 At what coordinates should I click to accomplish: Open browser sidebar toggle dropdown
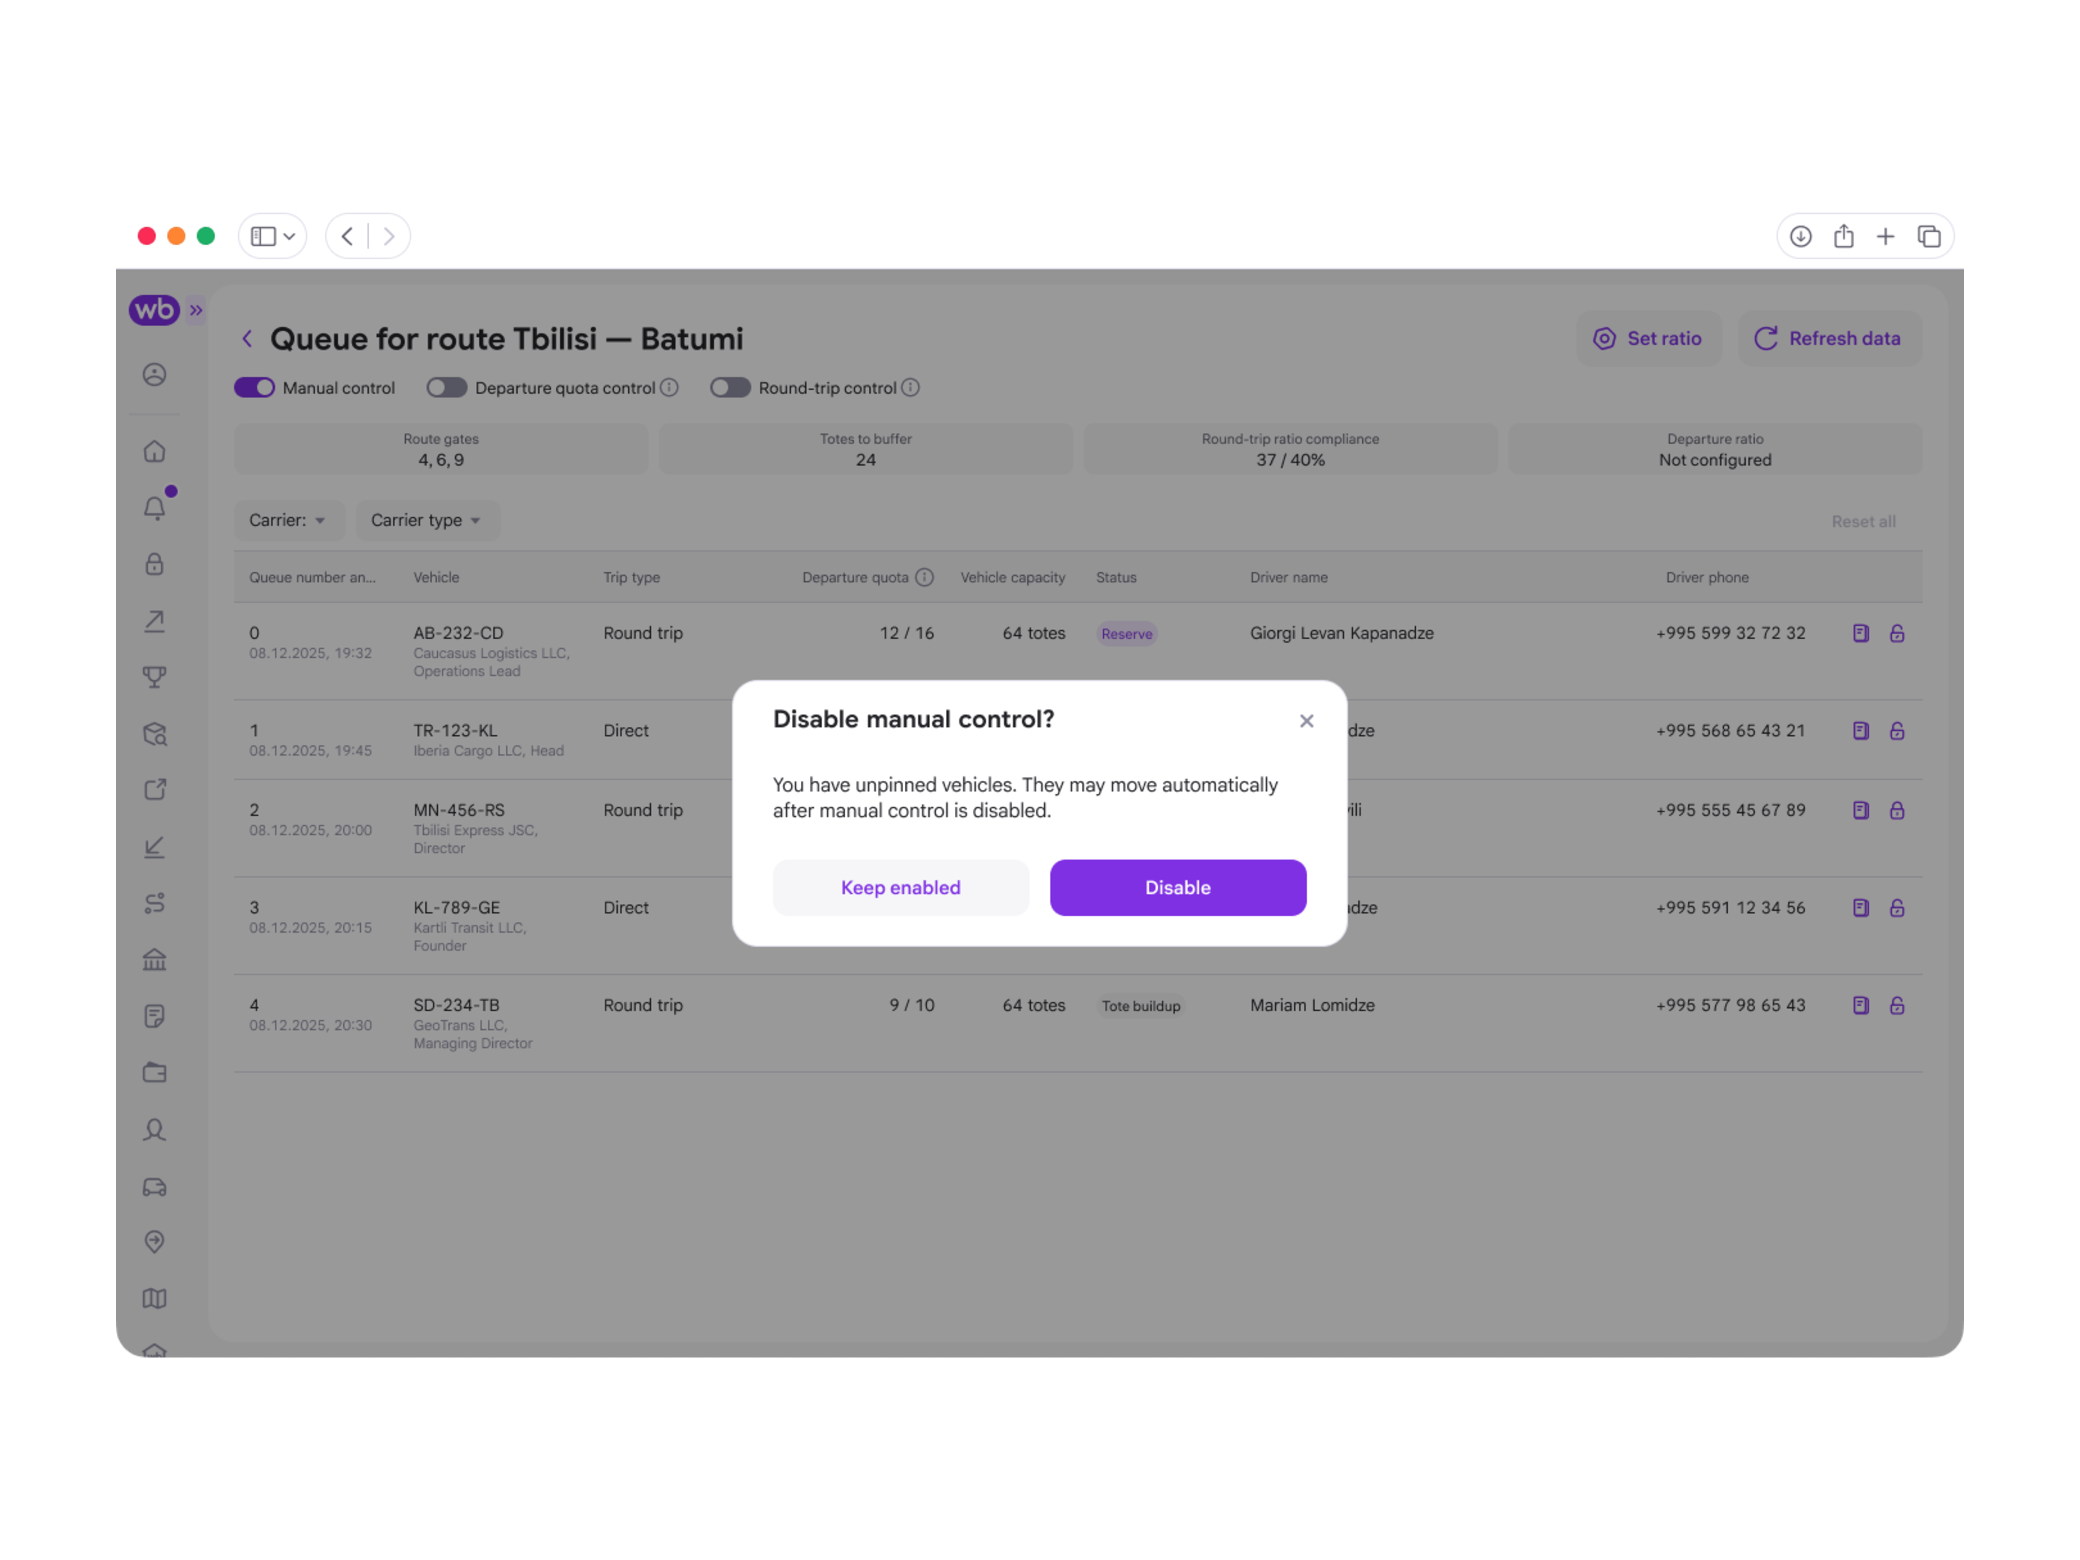(x=272, y=236)
